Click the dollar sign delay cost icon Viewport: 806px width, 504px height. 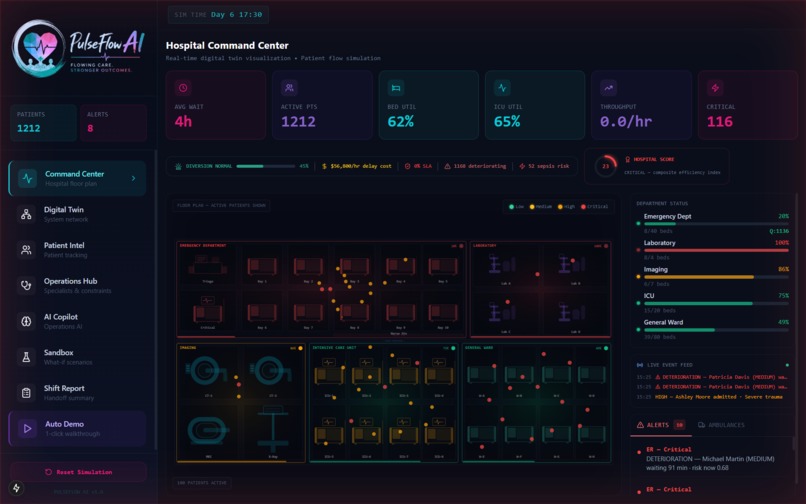[324, 167]
